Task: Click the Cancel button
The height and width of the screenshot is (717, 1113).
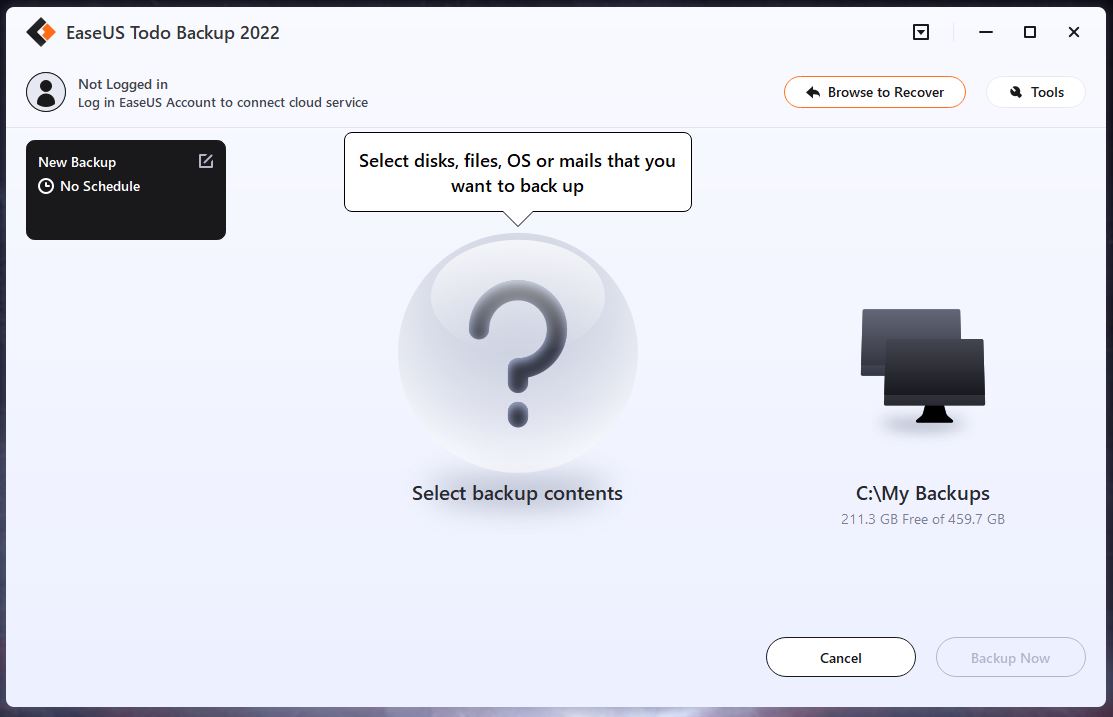Action: pyautogui.click(x=840, y=657)
